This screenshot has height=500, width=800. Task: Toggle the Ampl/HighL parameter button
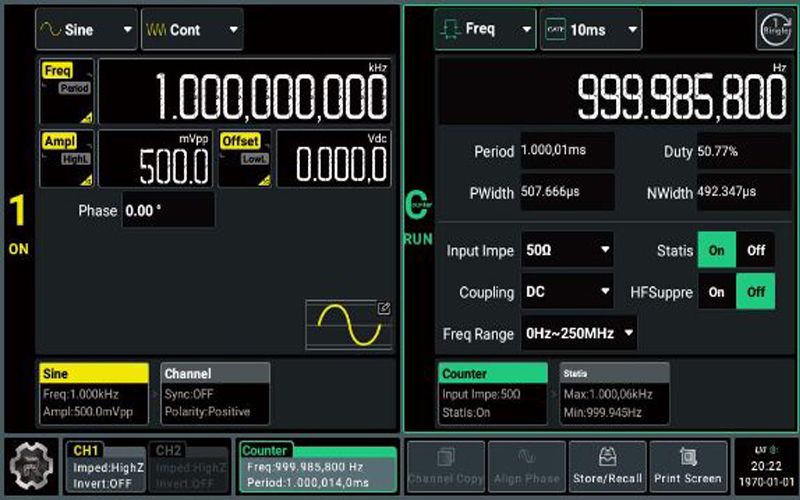(x=67, y=159)
